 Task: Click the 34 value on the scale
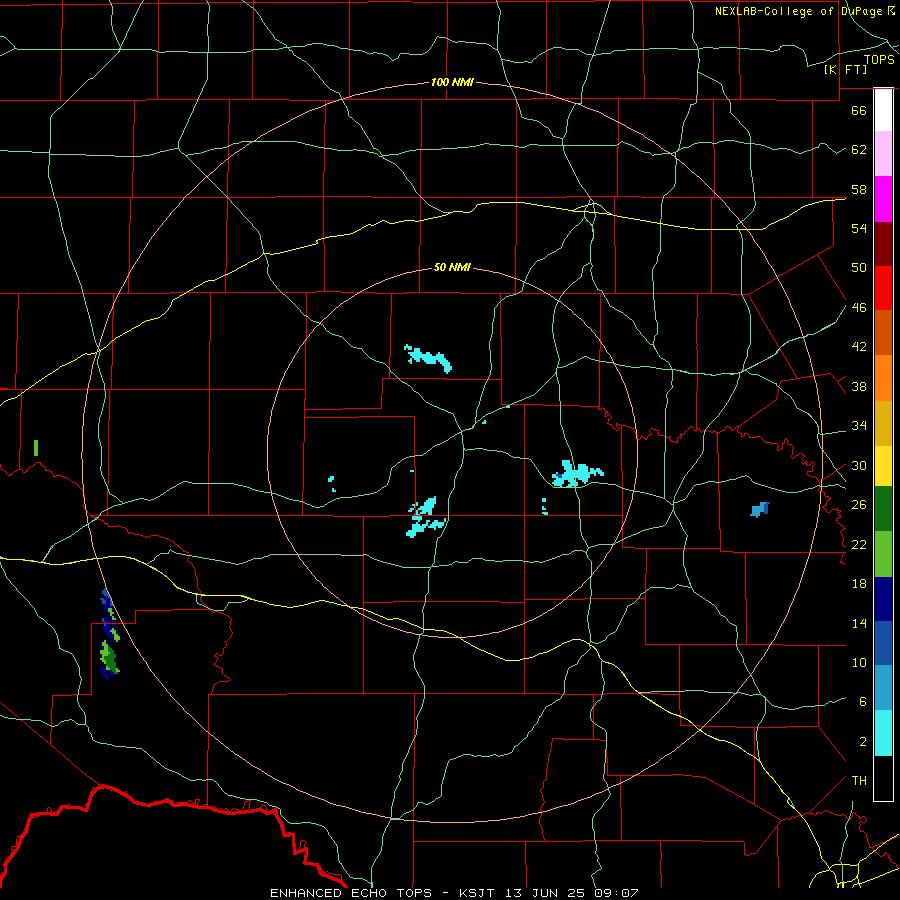859,426
